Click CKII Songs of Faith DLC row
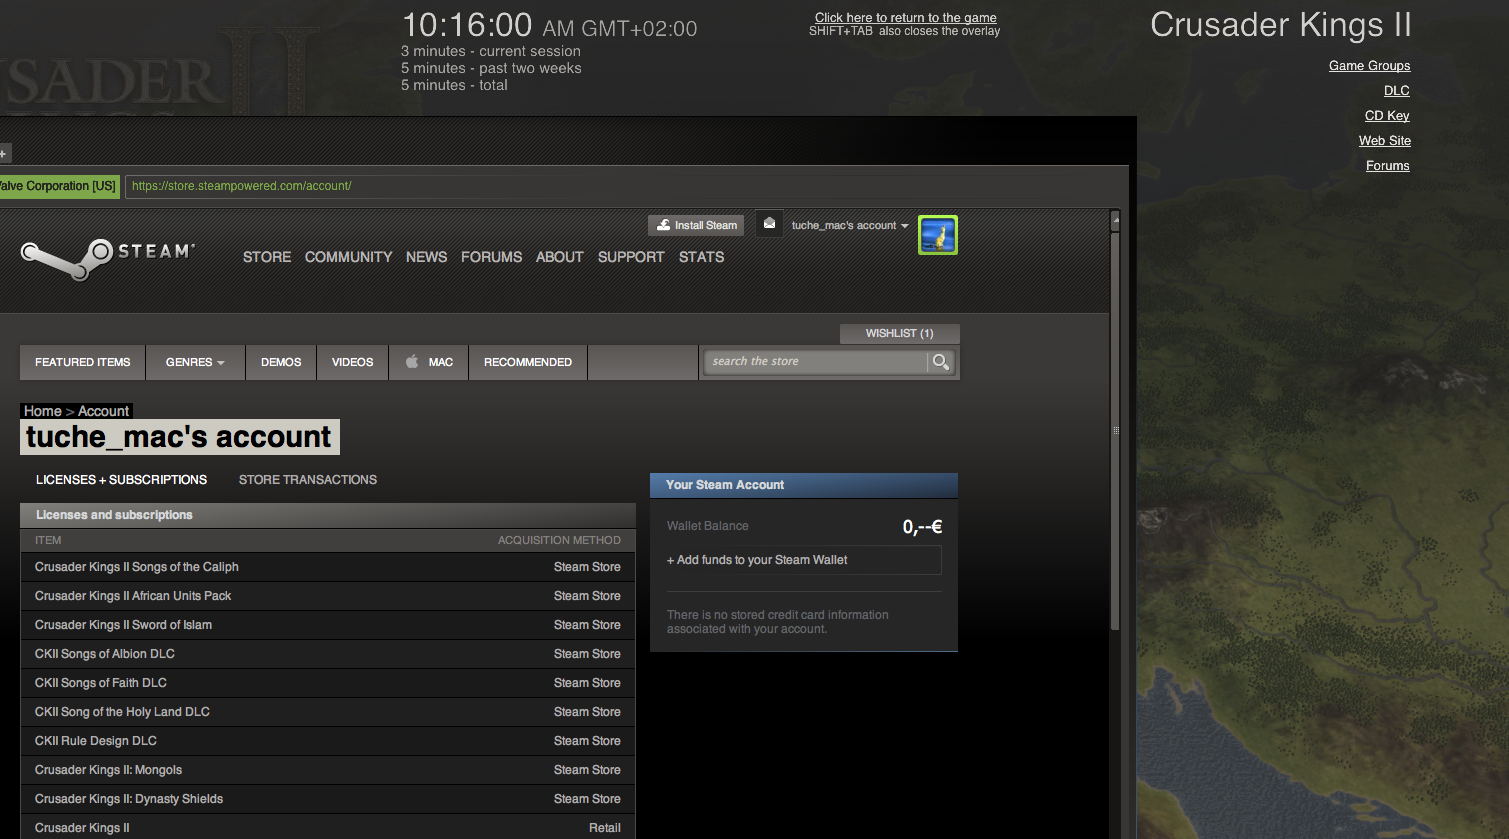The image size is (1509, 839). point(328,683)
